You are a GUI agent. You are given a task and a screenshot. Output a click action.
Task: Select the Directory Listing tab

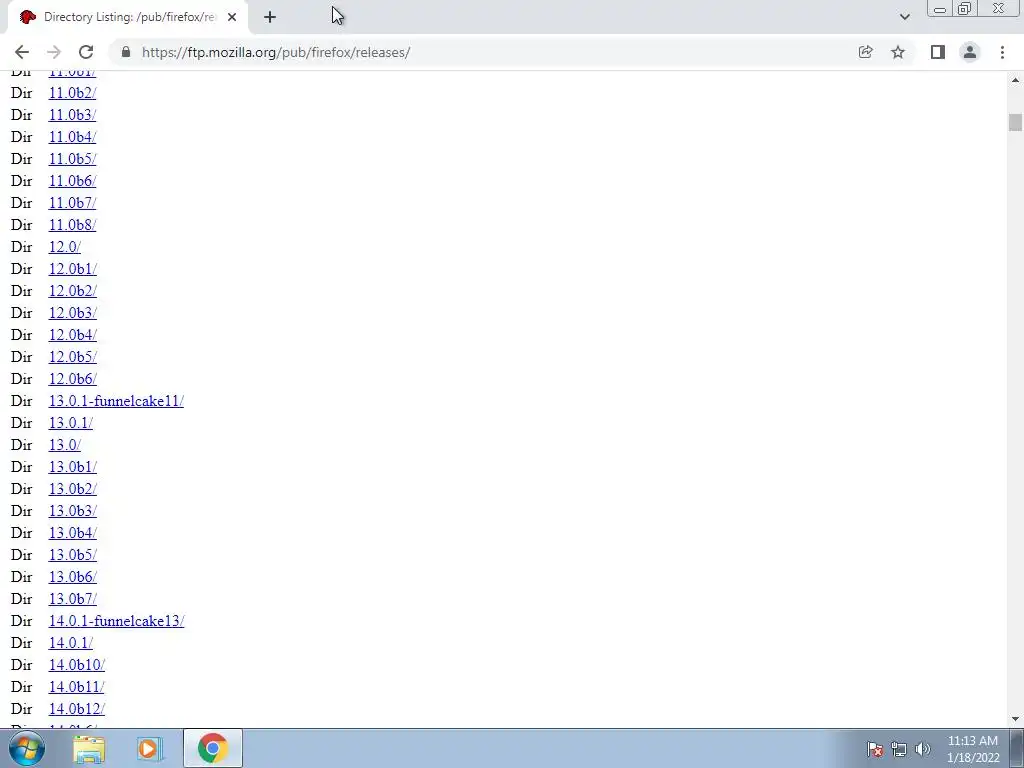pyautogui.click(x=128, y=17)
